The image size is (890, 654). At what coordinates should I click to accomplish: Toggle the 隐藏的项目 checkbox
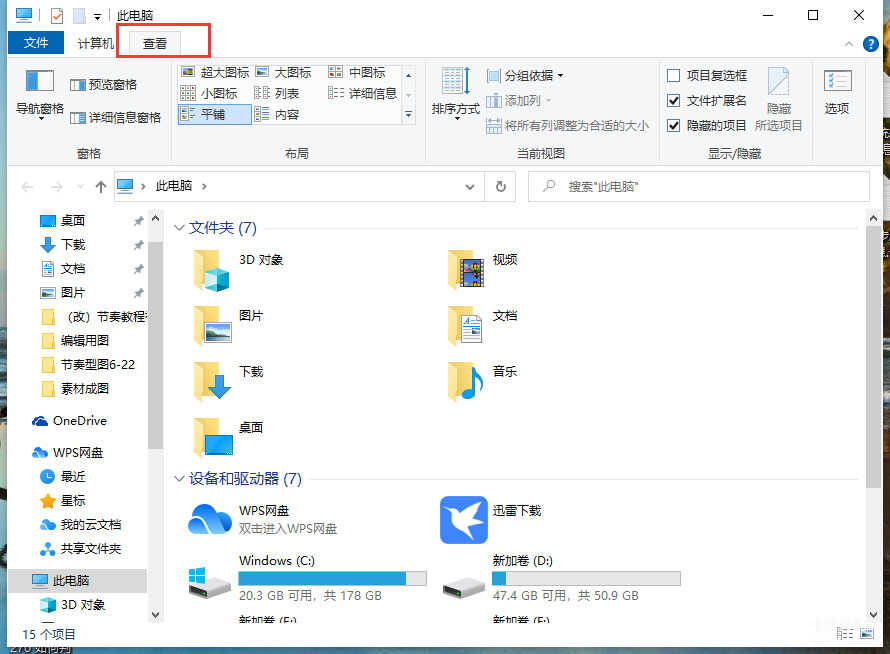pos(674,125)
